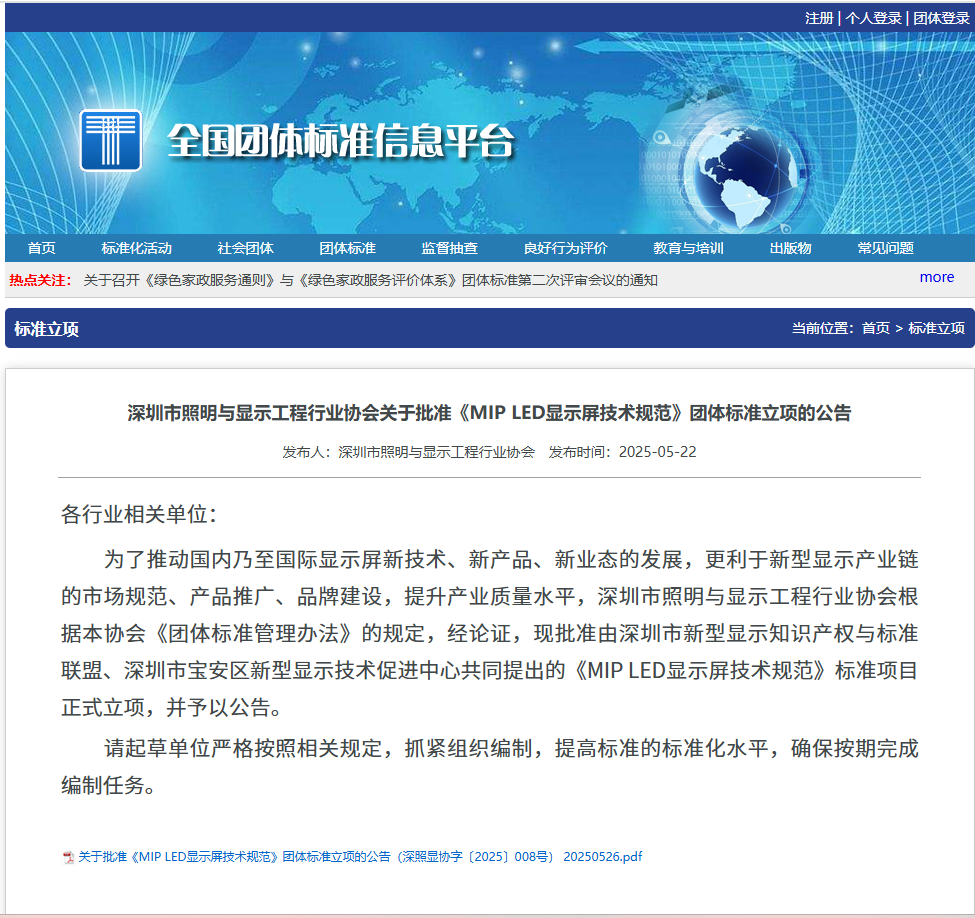Click the publisher name 深圳市照明与显示工程行业协会
This screenshot has height=918, width=975.
click(x=437, y=452)
